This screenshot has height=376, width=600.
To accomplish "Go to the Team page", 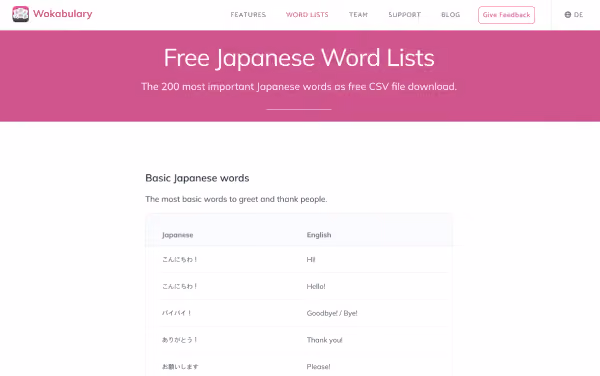I will [358, 15].
